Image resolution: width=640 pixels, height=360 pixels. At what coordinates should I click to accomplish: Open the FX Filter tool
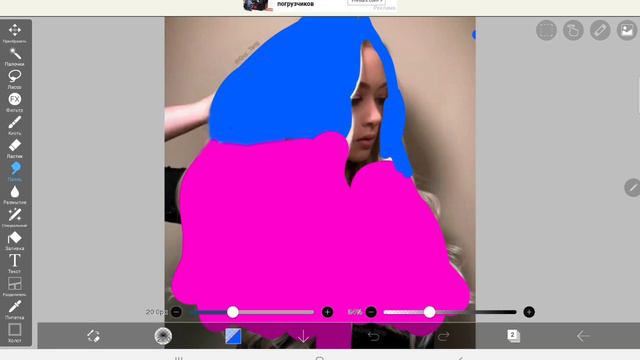click(15, 102)
